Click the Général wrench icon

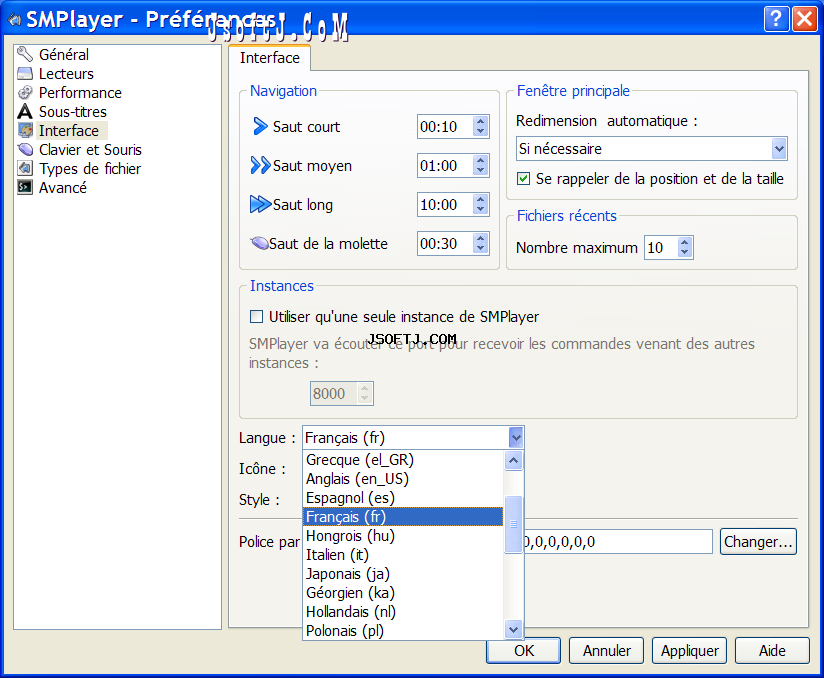pos(25,54)
